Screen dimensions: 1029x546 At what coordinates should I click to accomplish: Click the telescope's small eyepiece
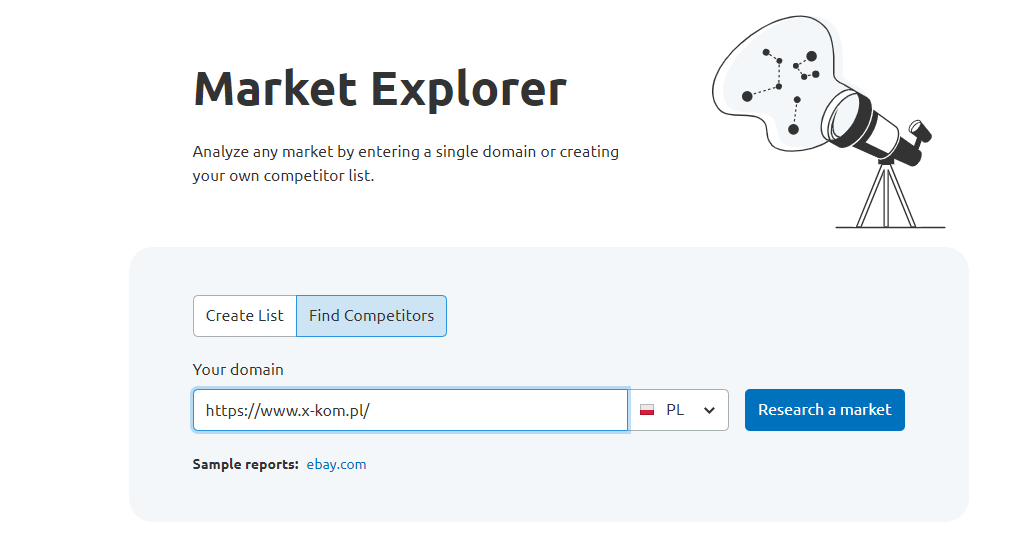pos(920,129)
